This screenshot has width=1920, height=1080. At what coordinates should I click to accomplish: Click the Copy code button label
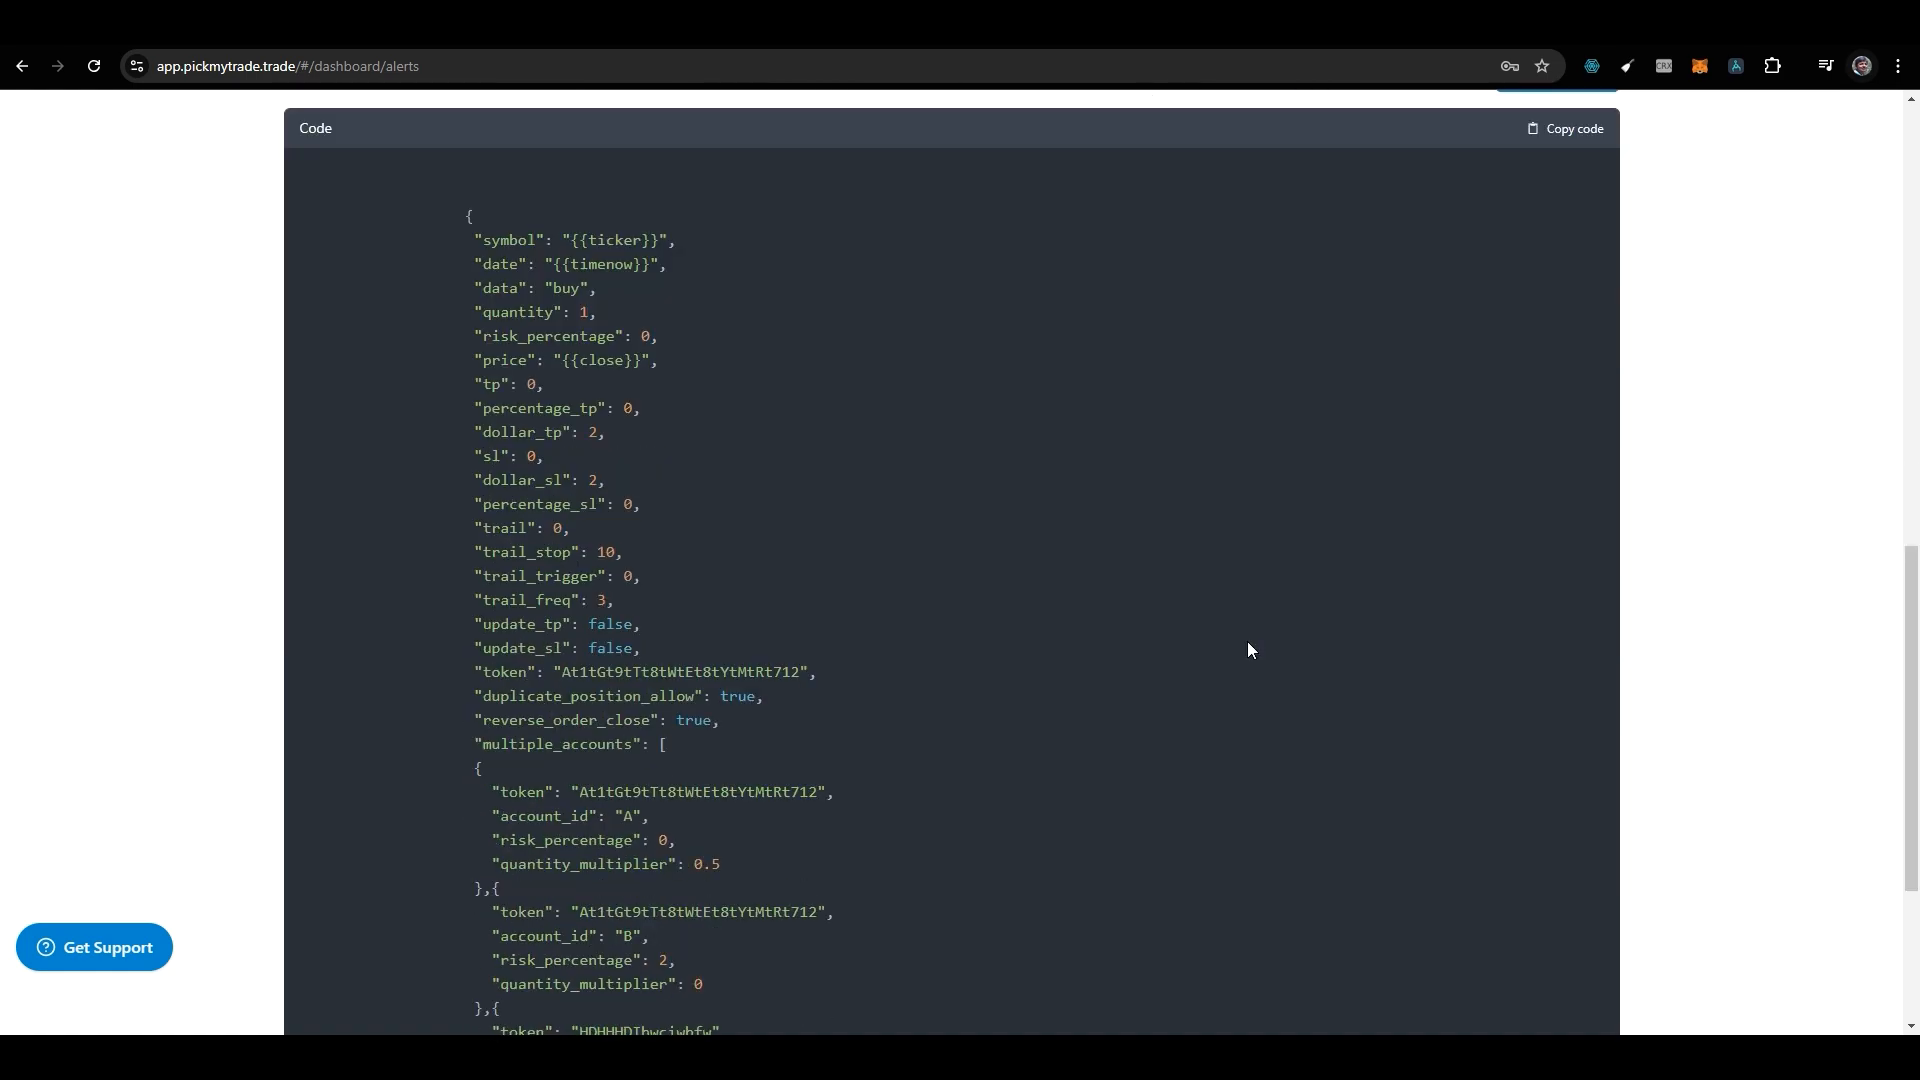click(x=1575, y=129)
